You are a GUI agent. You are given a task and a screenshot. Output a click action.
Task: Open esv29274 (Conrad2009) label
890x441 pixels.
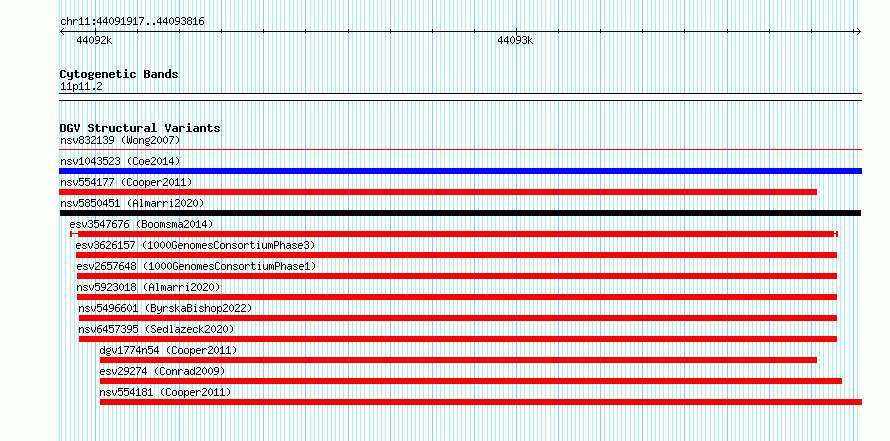162,371
